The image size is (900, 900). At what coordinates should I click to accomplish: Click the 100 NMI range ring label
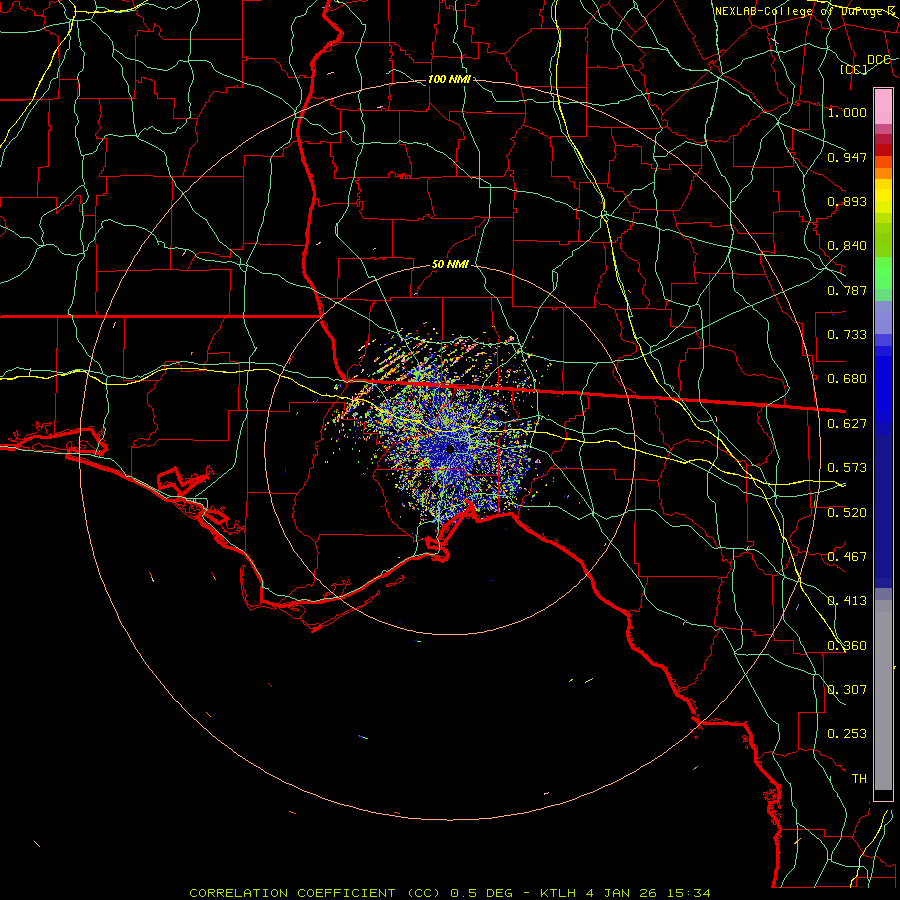pos(449,79)
